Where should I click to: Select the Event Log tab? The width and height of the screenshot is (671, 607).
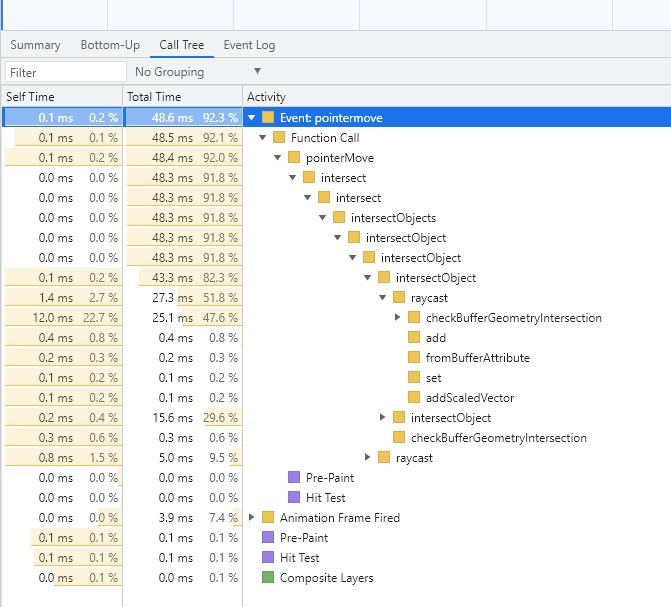(x=249, y=45)
